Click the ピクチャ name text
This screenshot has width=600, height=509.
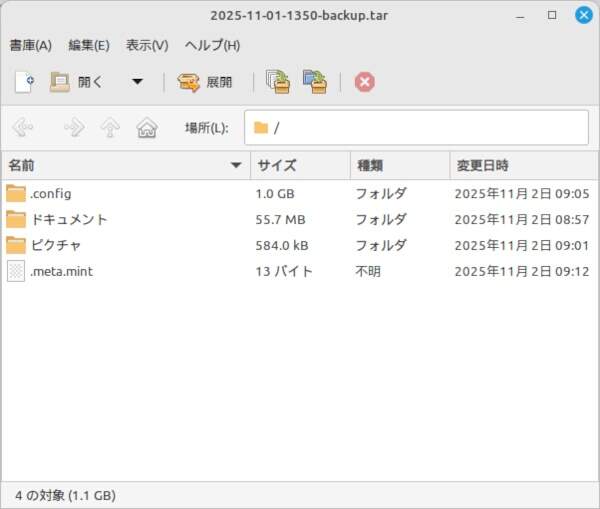coord(56,245)
